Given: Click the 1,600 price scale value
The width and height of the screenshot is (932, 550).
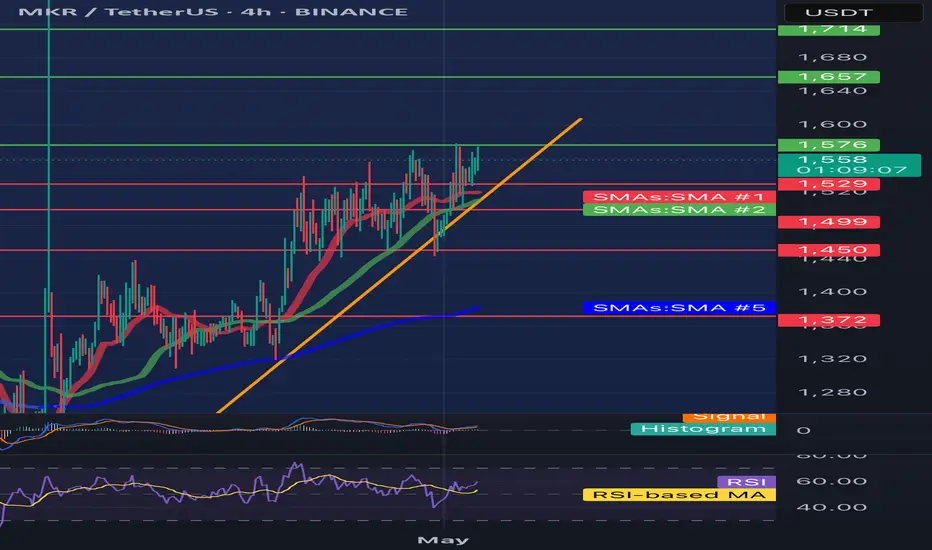Looking at the screenshot, I should (832, 124).
